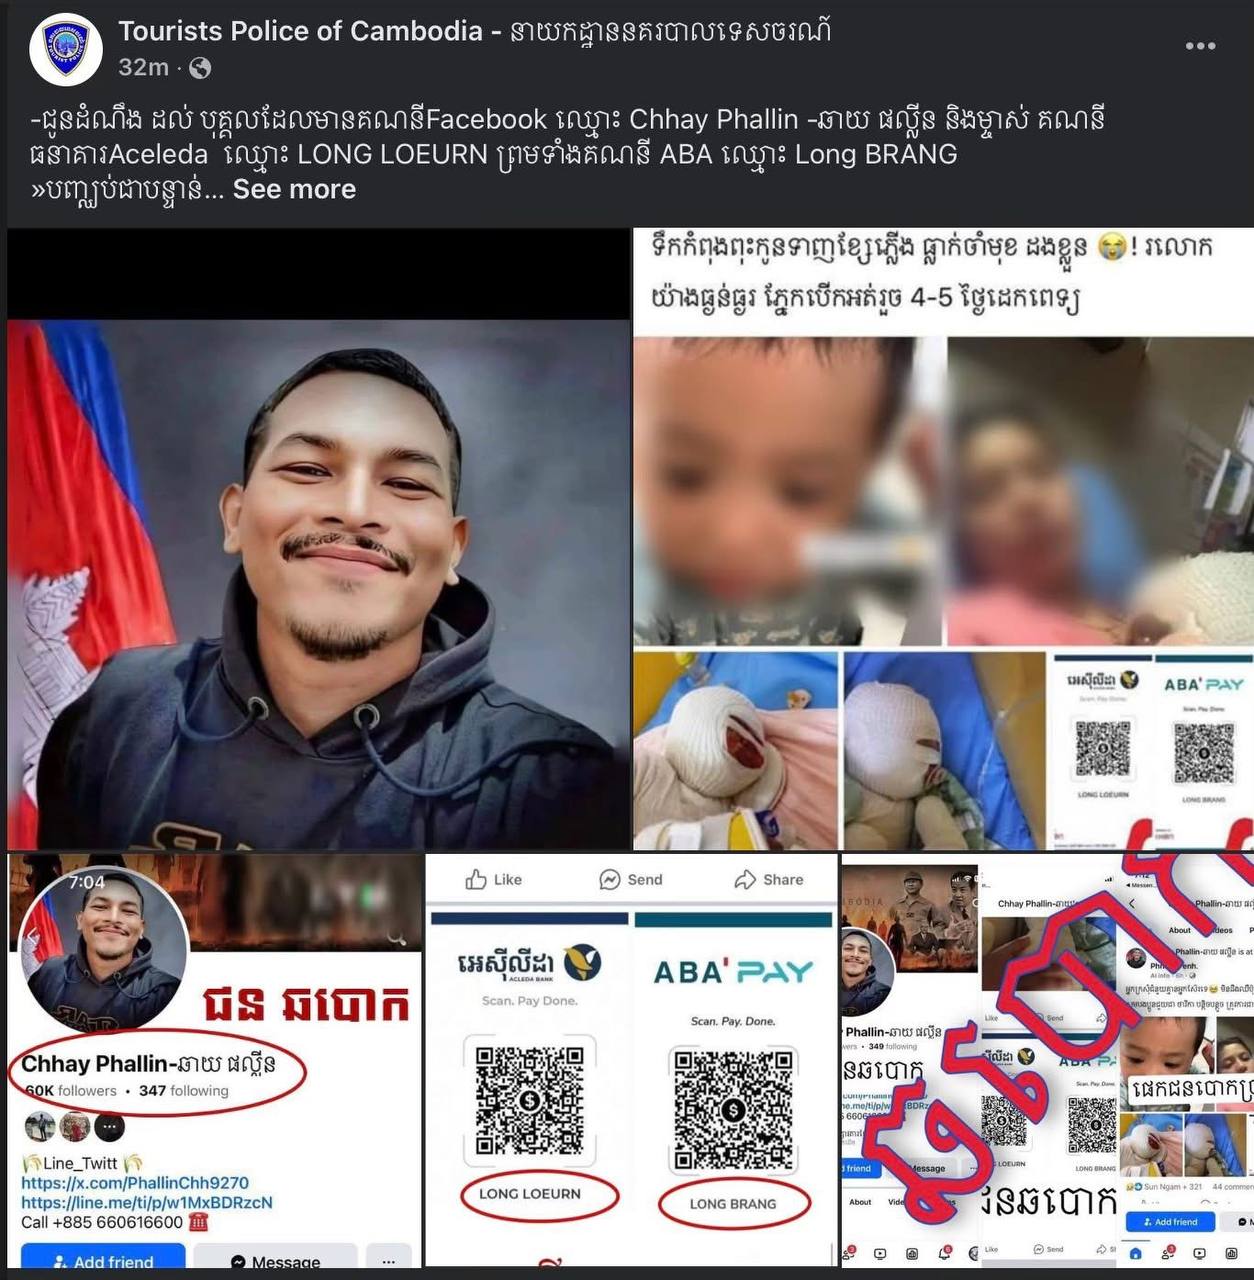Click the Messenger Send icon

610,879
